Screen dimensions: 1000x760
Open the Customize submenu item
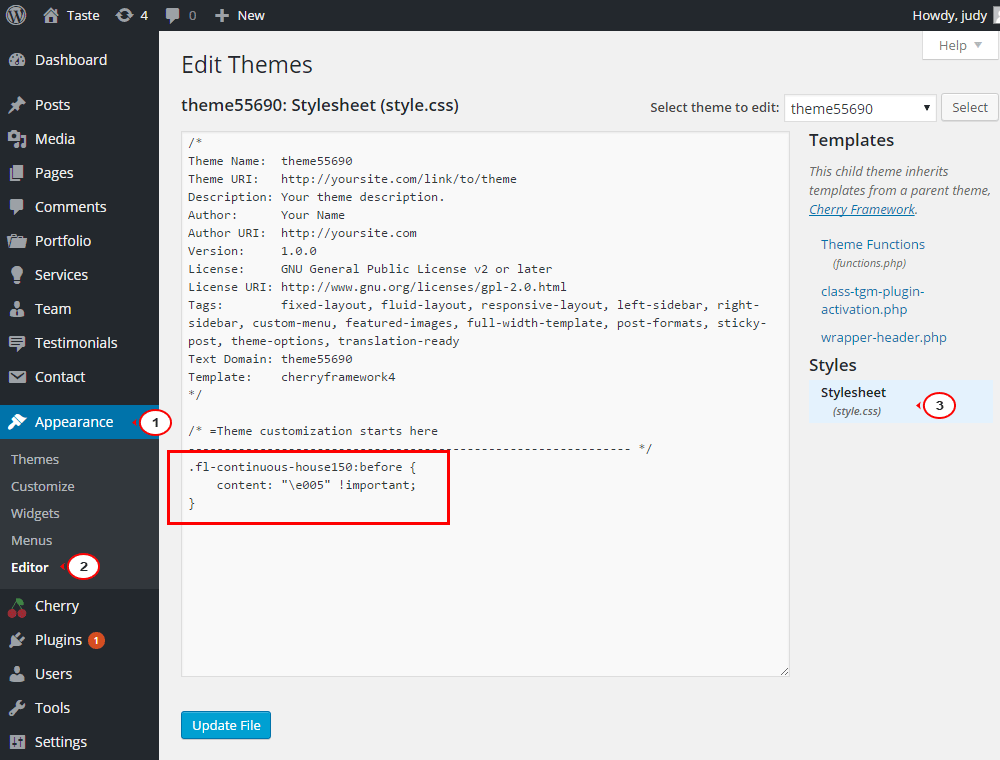43,486
